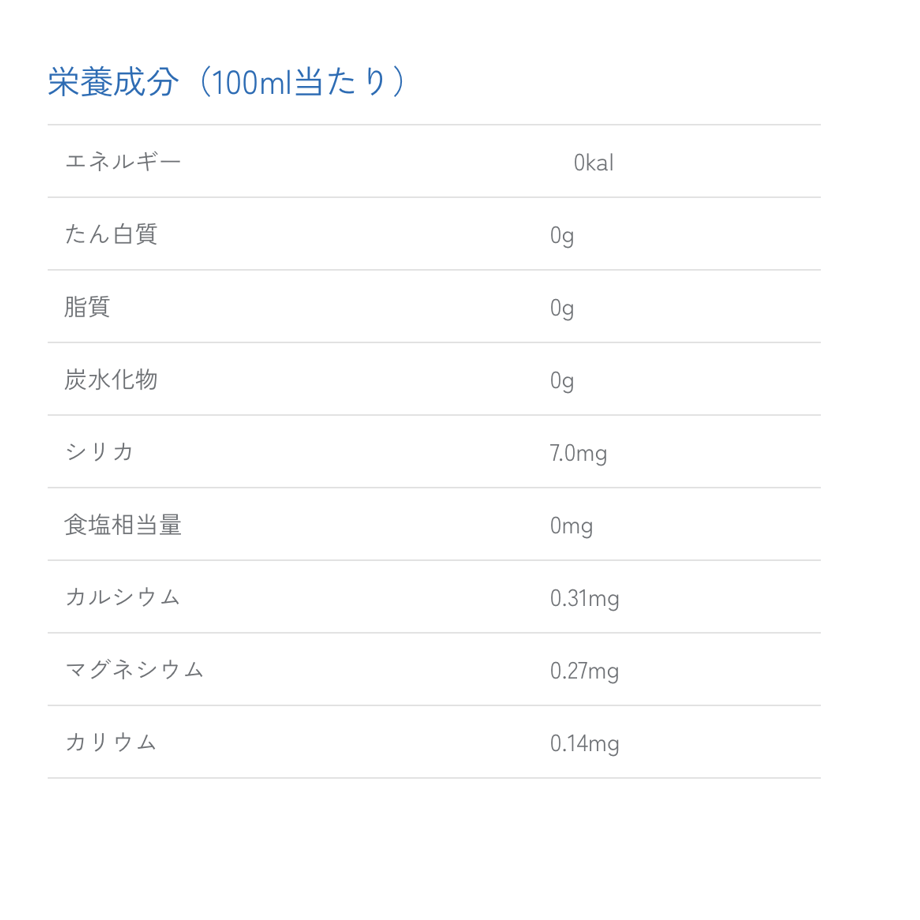Image resolution: width=920 pixels, height=920 pixels.
Task: Select the 炭水化物 row label
Action: click(x=111, y=380)
